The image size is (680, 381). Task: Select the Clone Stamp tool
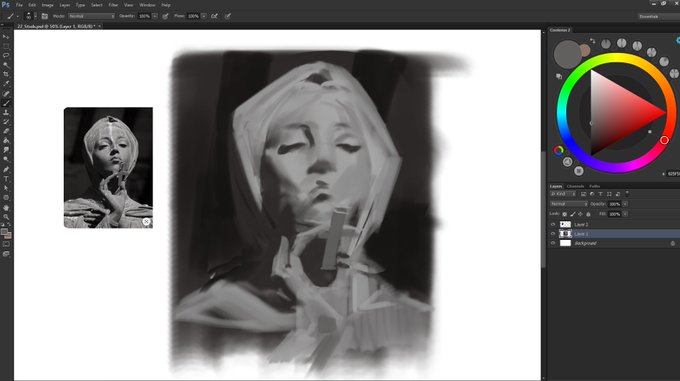6,112
